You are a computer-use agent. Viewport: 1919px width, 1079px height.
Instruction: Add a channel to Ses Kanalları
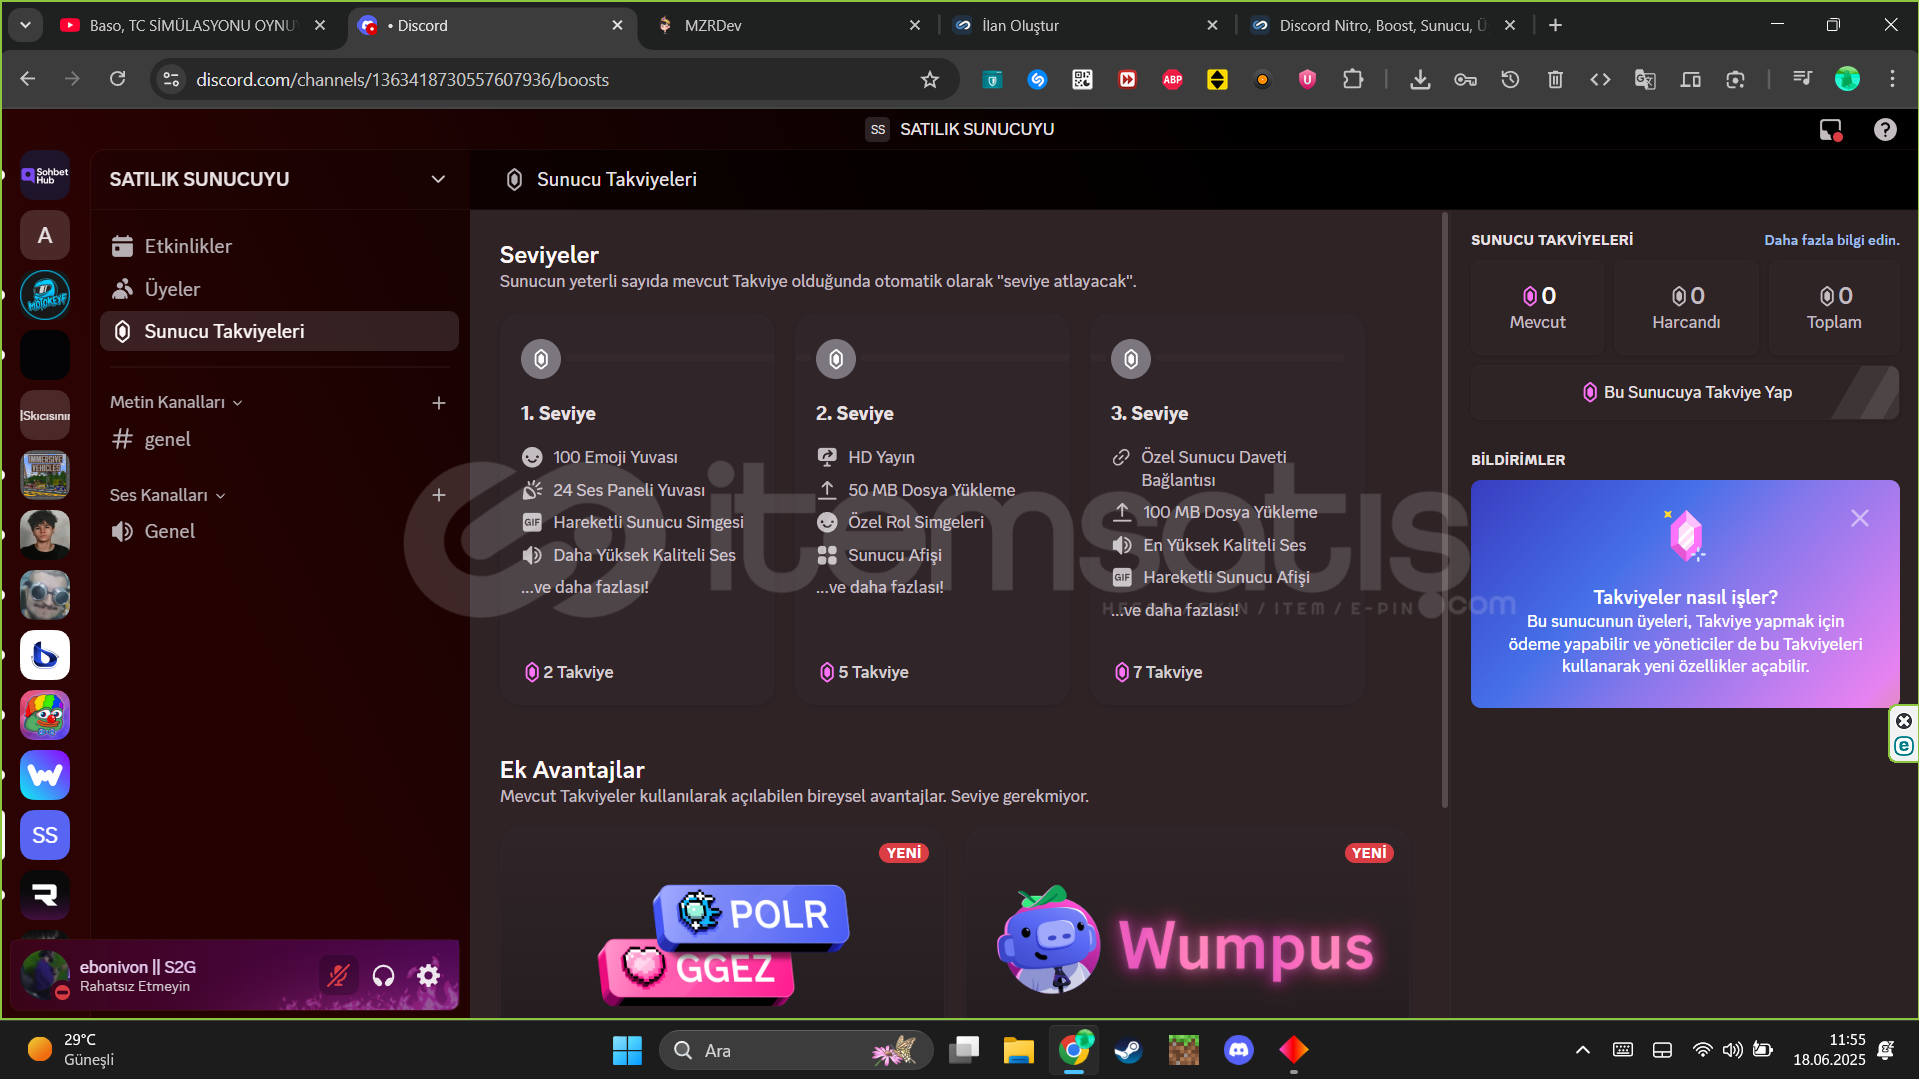click(438, 495)
